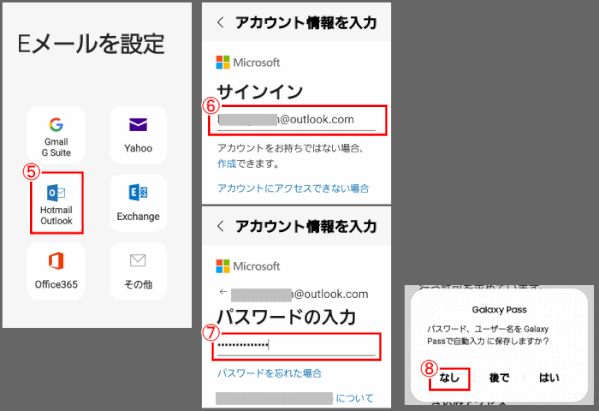
Task: Choose the その他 (Other) mail option
Action: [138, 271]
